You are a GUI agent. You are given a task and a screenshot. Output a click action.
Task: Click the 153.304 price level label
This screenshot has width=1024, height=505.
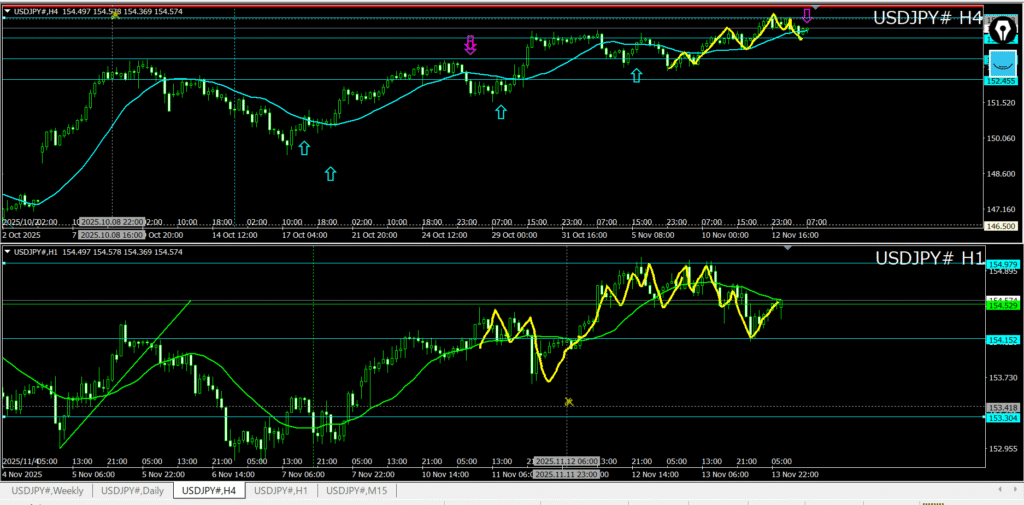pos(1002,418)
